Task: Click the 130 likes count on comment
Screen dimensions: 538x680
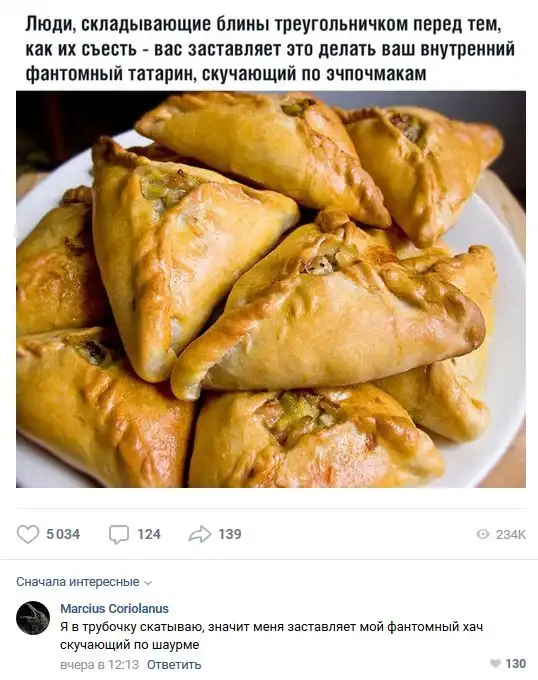Action: pos(516,664)
